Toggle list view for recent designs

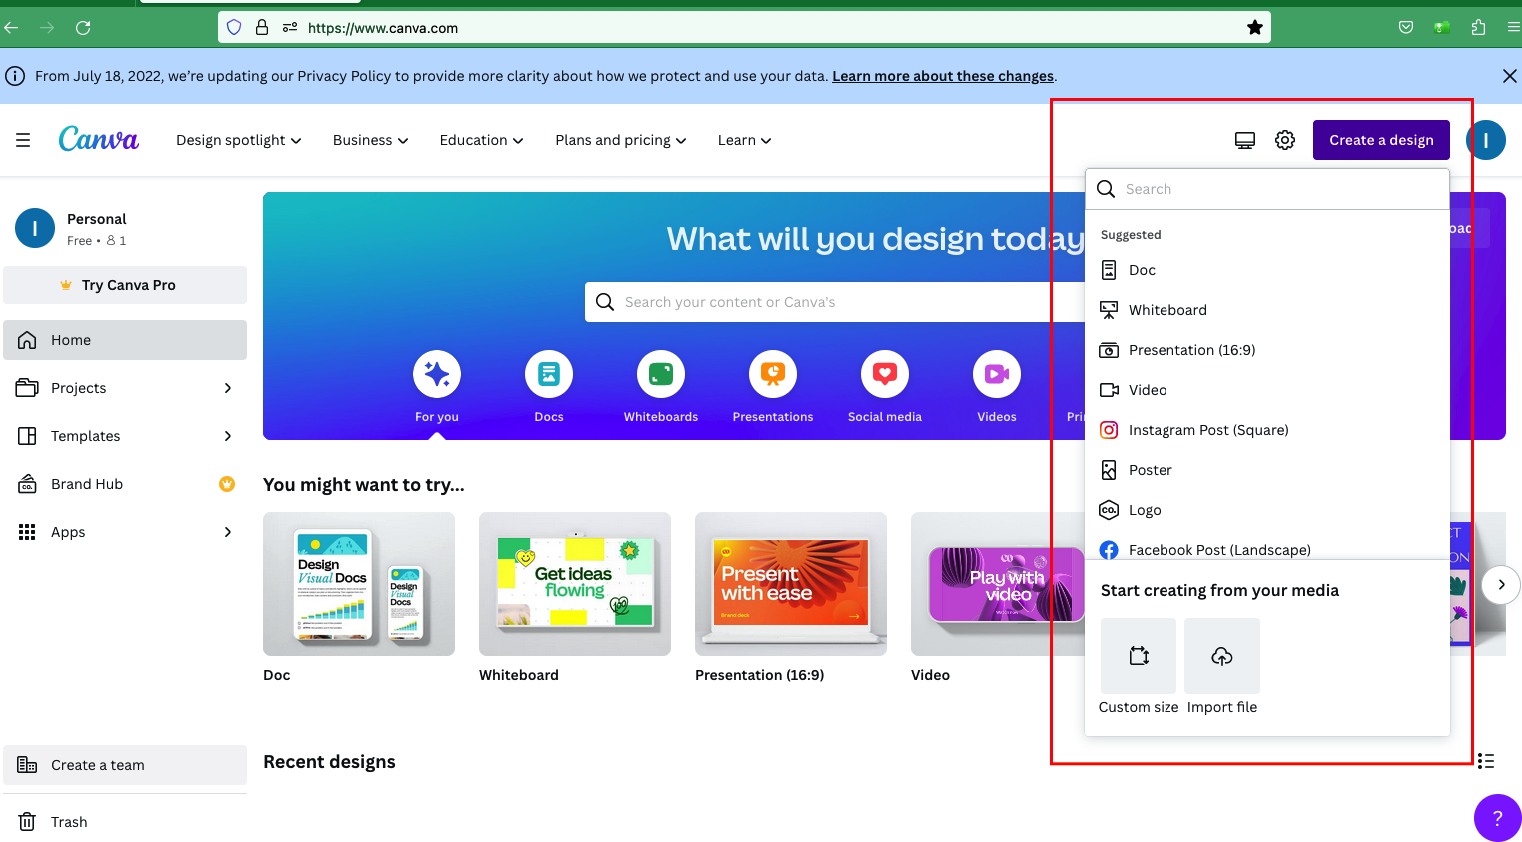tap(1486, 761)
